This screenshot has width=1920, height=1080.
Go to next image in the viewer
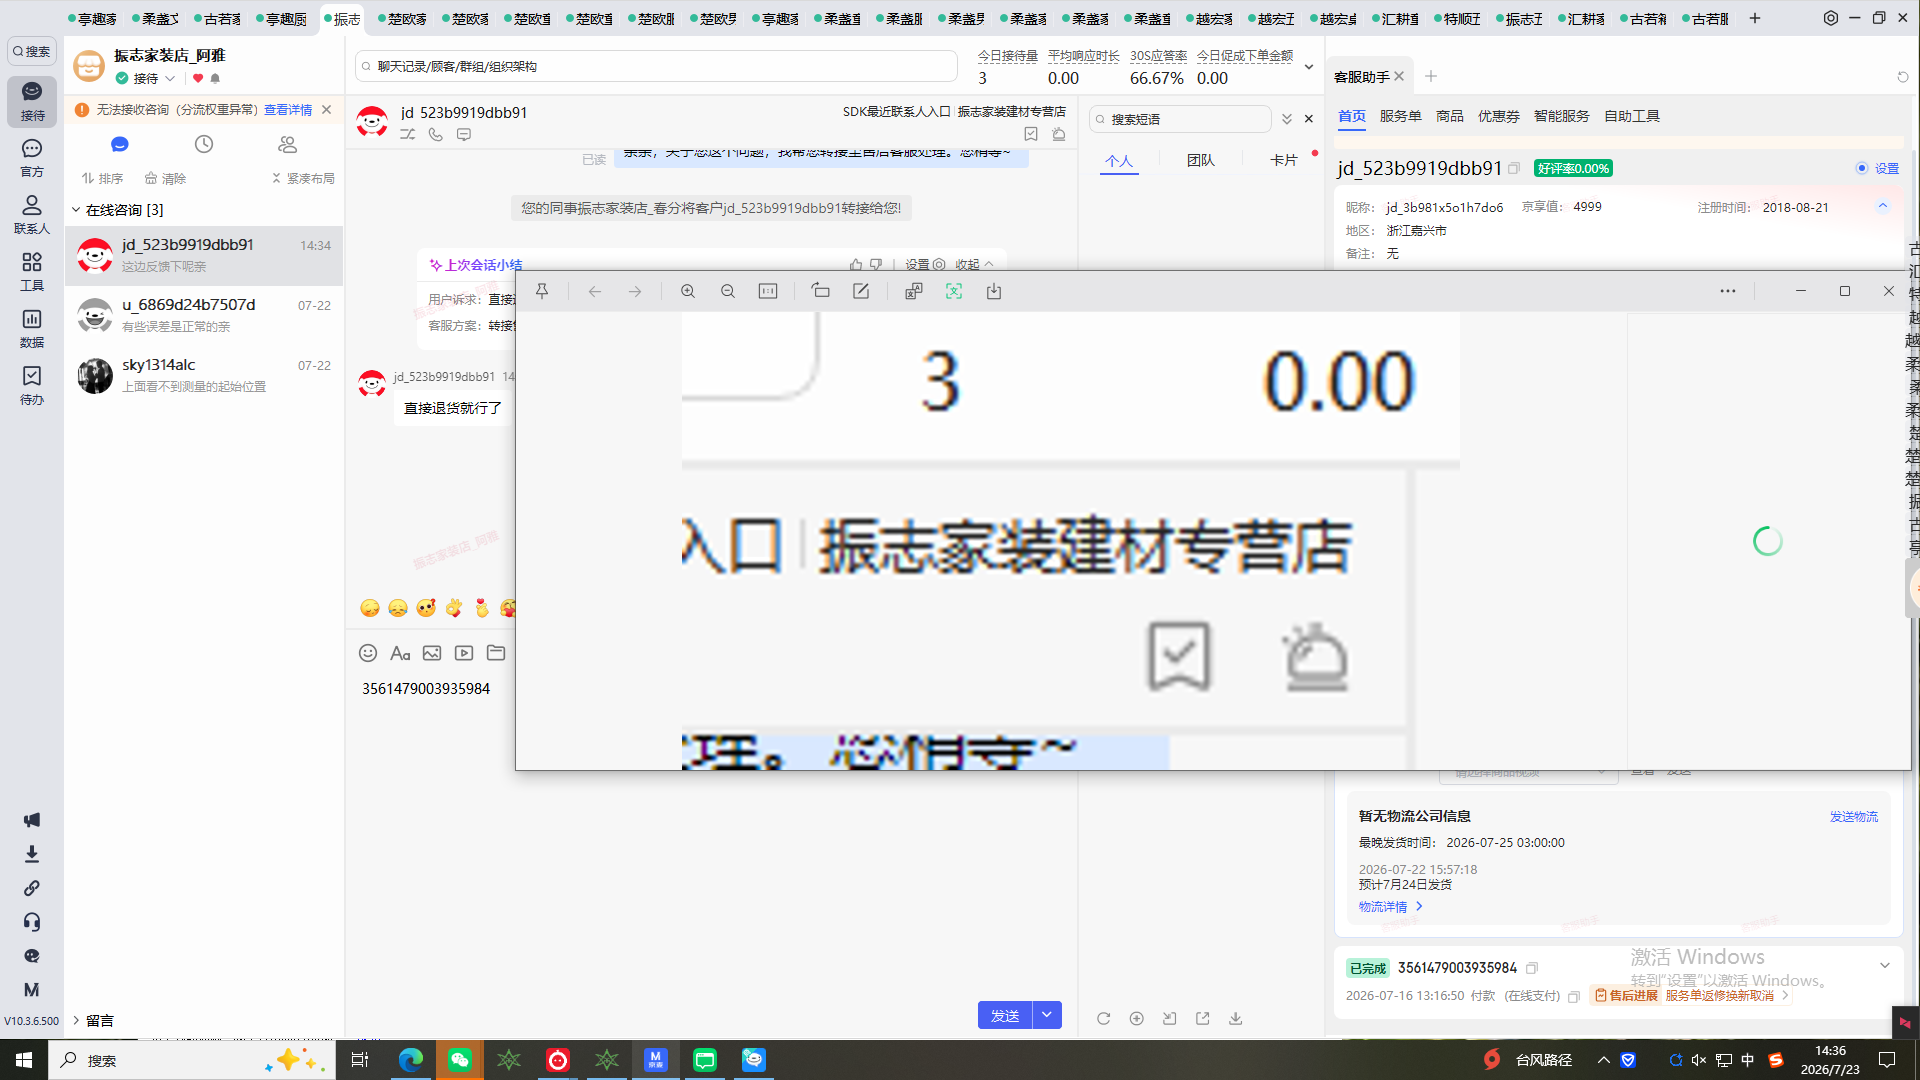tap(635, 291)
